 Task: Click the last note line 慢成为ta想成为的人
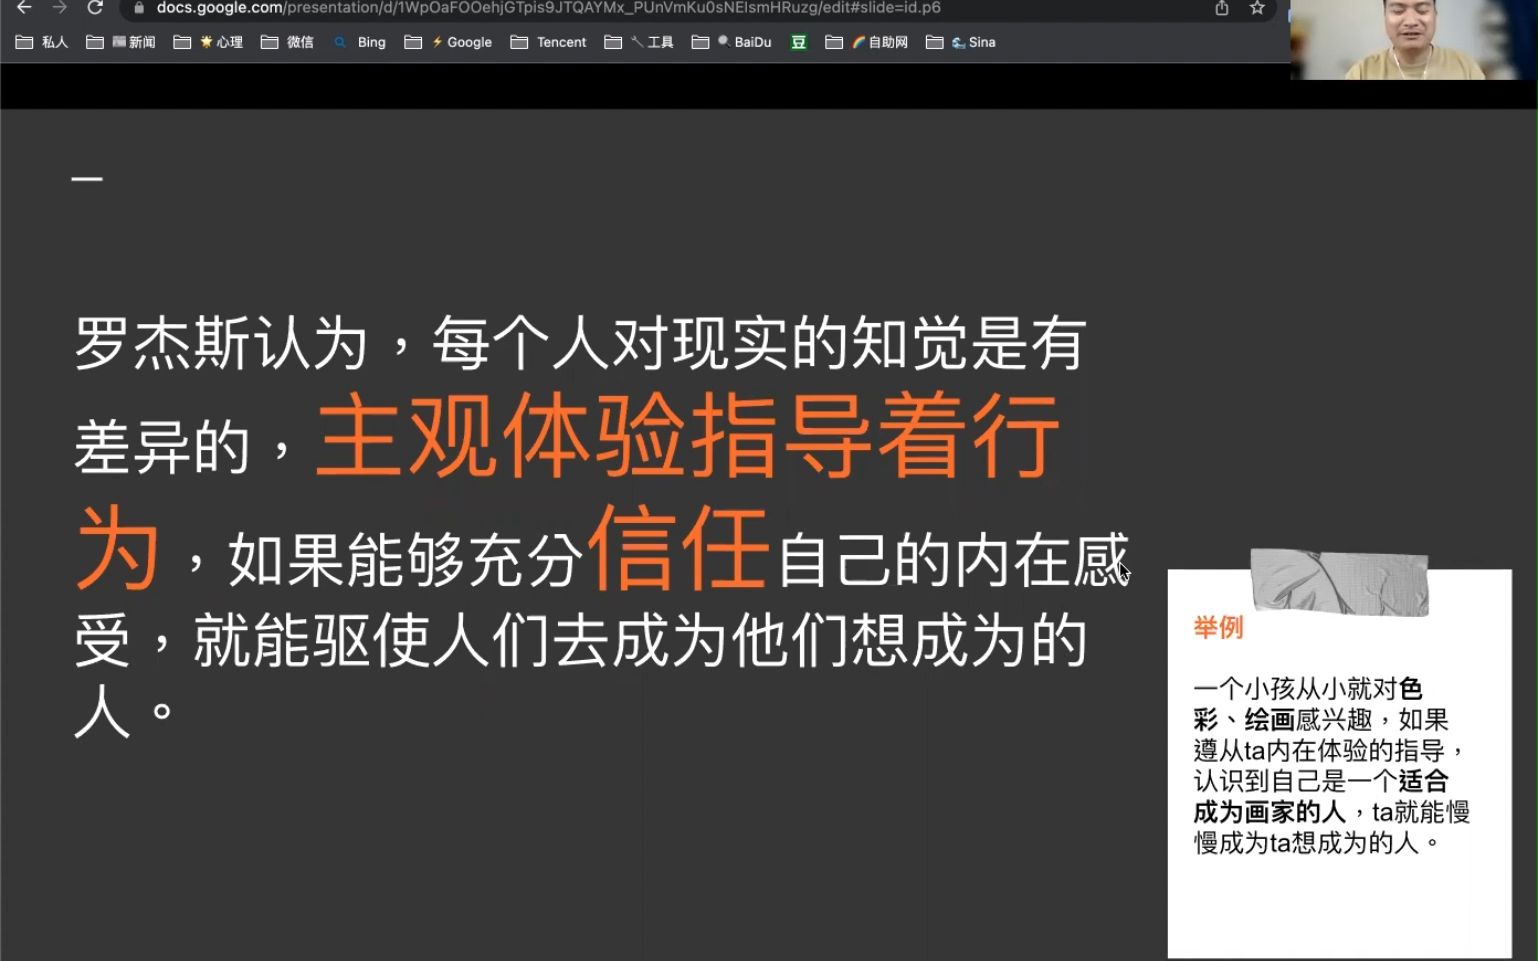(x=1317, y=843)
